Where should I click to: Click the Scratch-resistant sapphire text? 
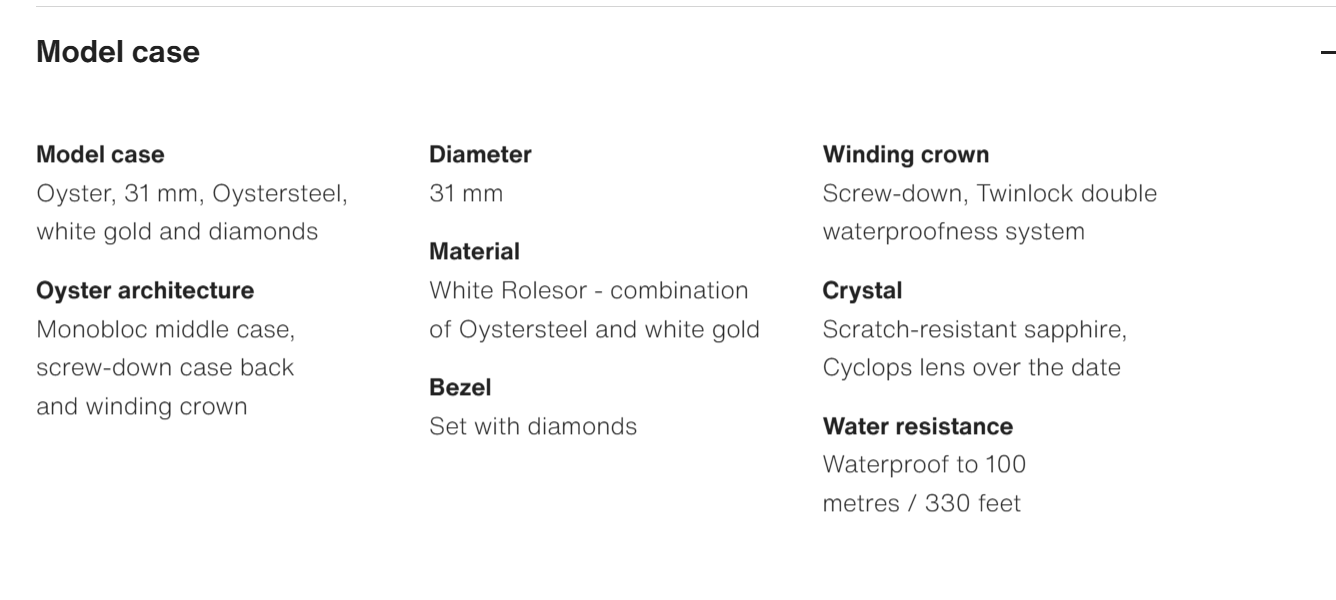pyautogui.click(x=975, y=329)
